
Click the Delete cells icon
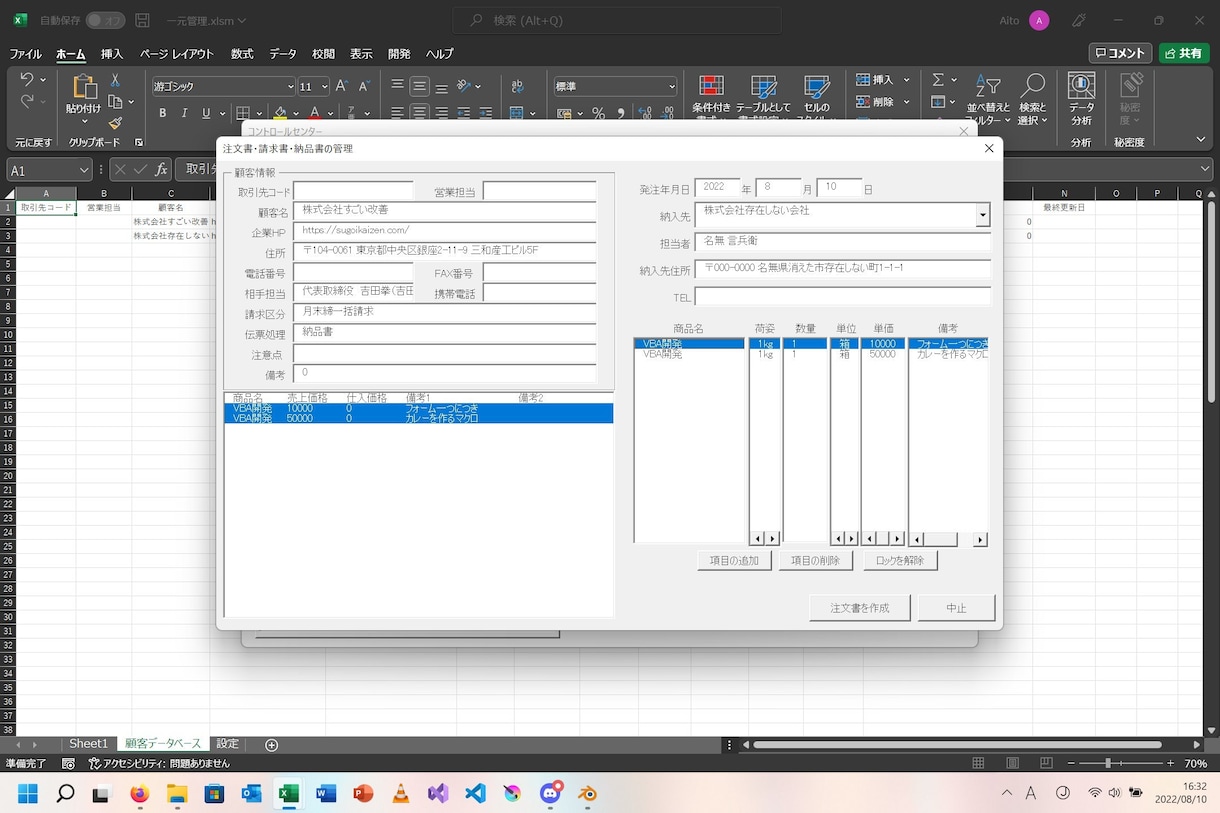[863, 102]
